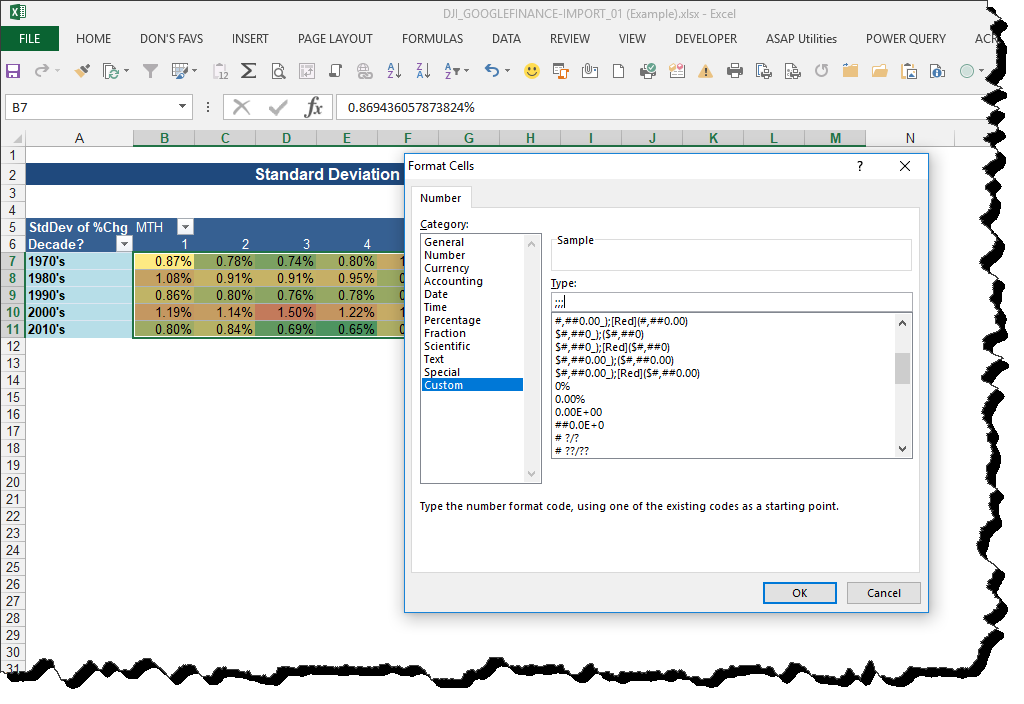
Task: Open the ASAP Utilities tab
Action: click(x=801, y=39)
